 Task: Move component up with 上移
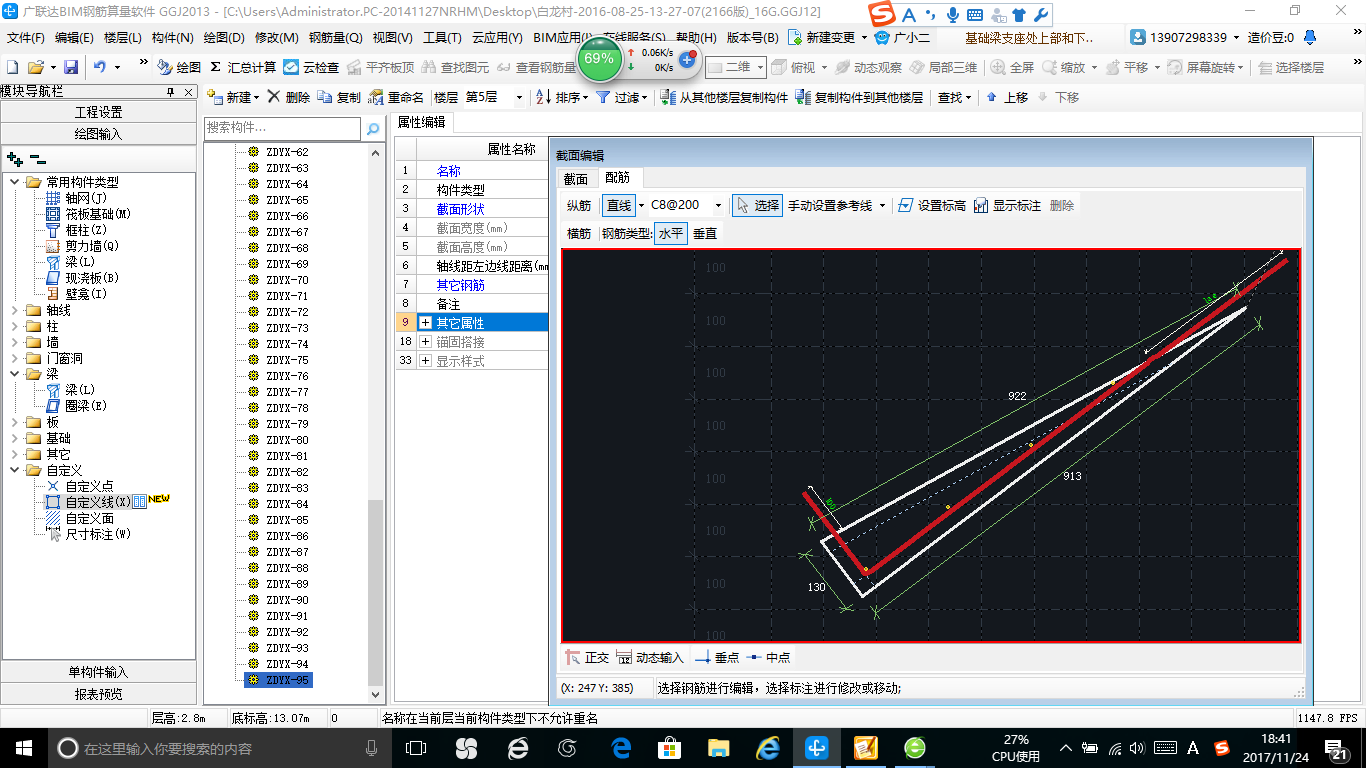click(1006, 97)
